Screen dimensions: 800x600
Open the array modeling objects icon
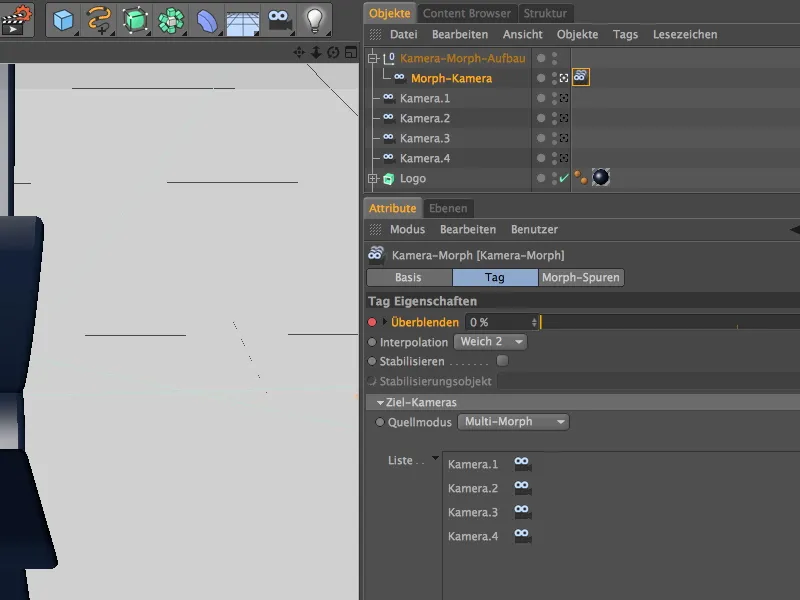click(171, 21)
